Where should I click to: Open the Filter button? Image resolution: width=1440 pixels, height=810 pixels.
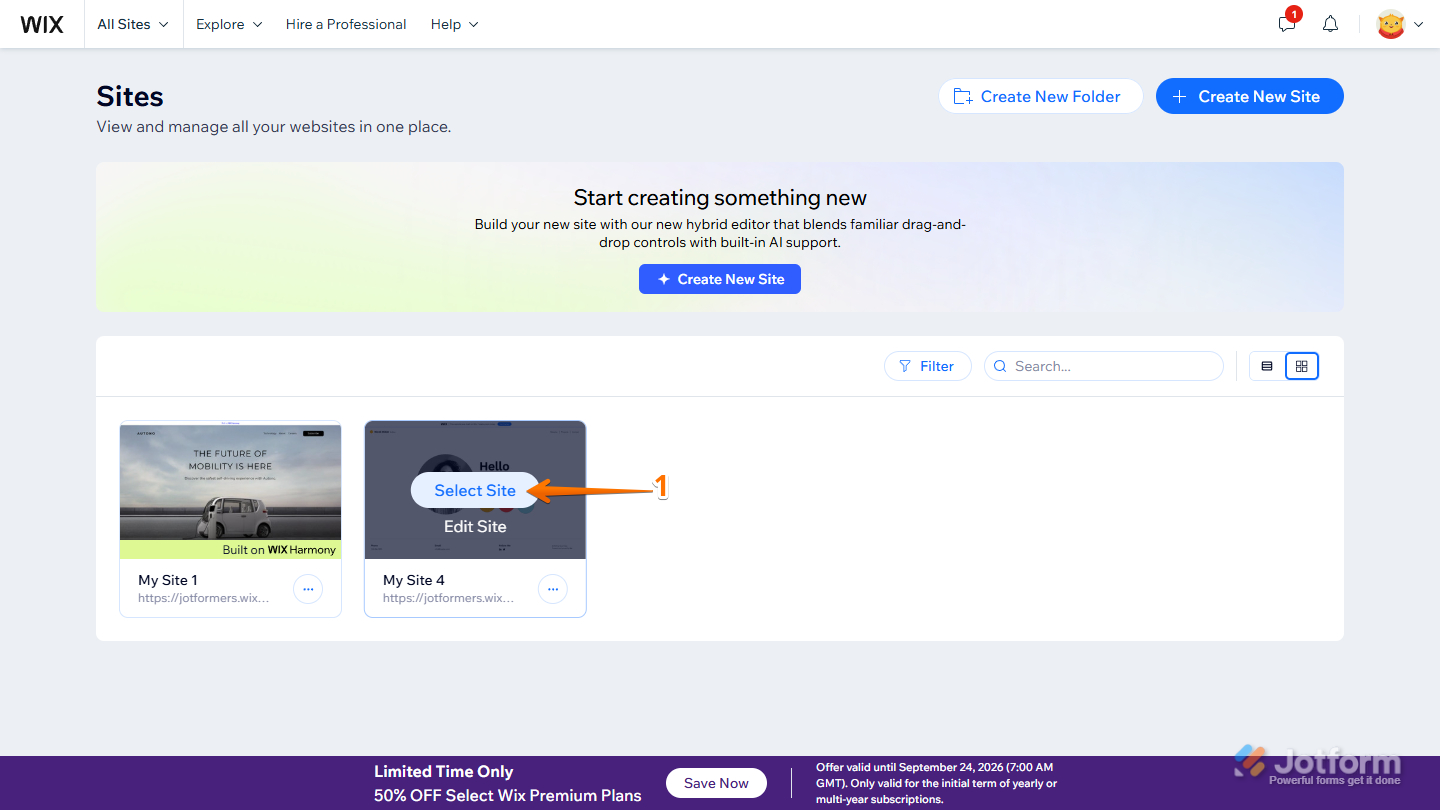click(927, 366)
